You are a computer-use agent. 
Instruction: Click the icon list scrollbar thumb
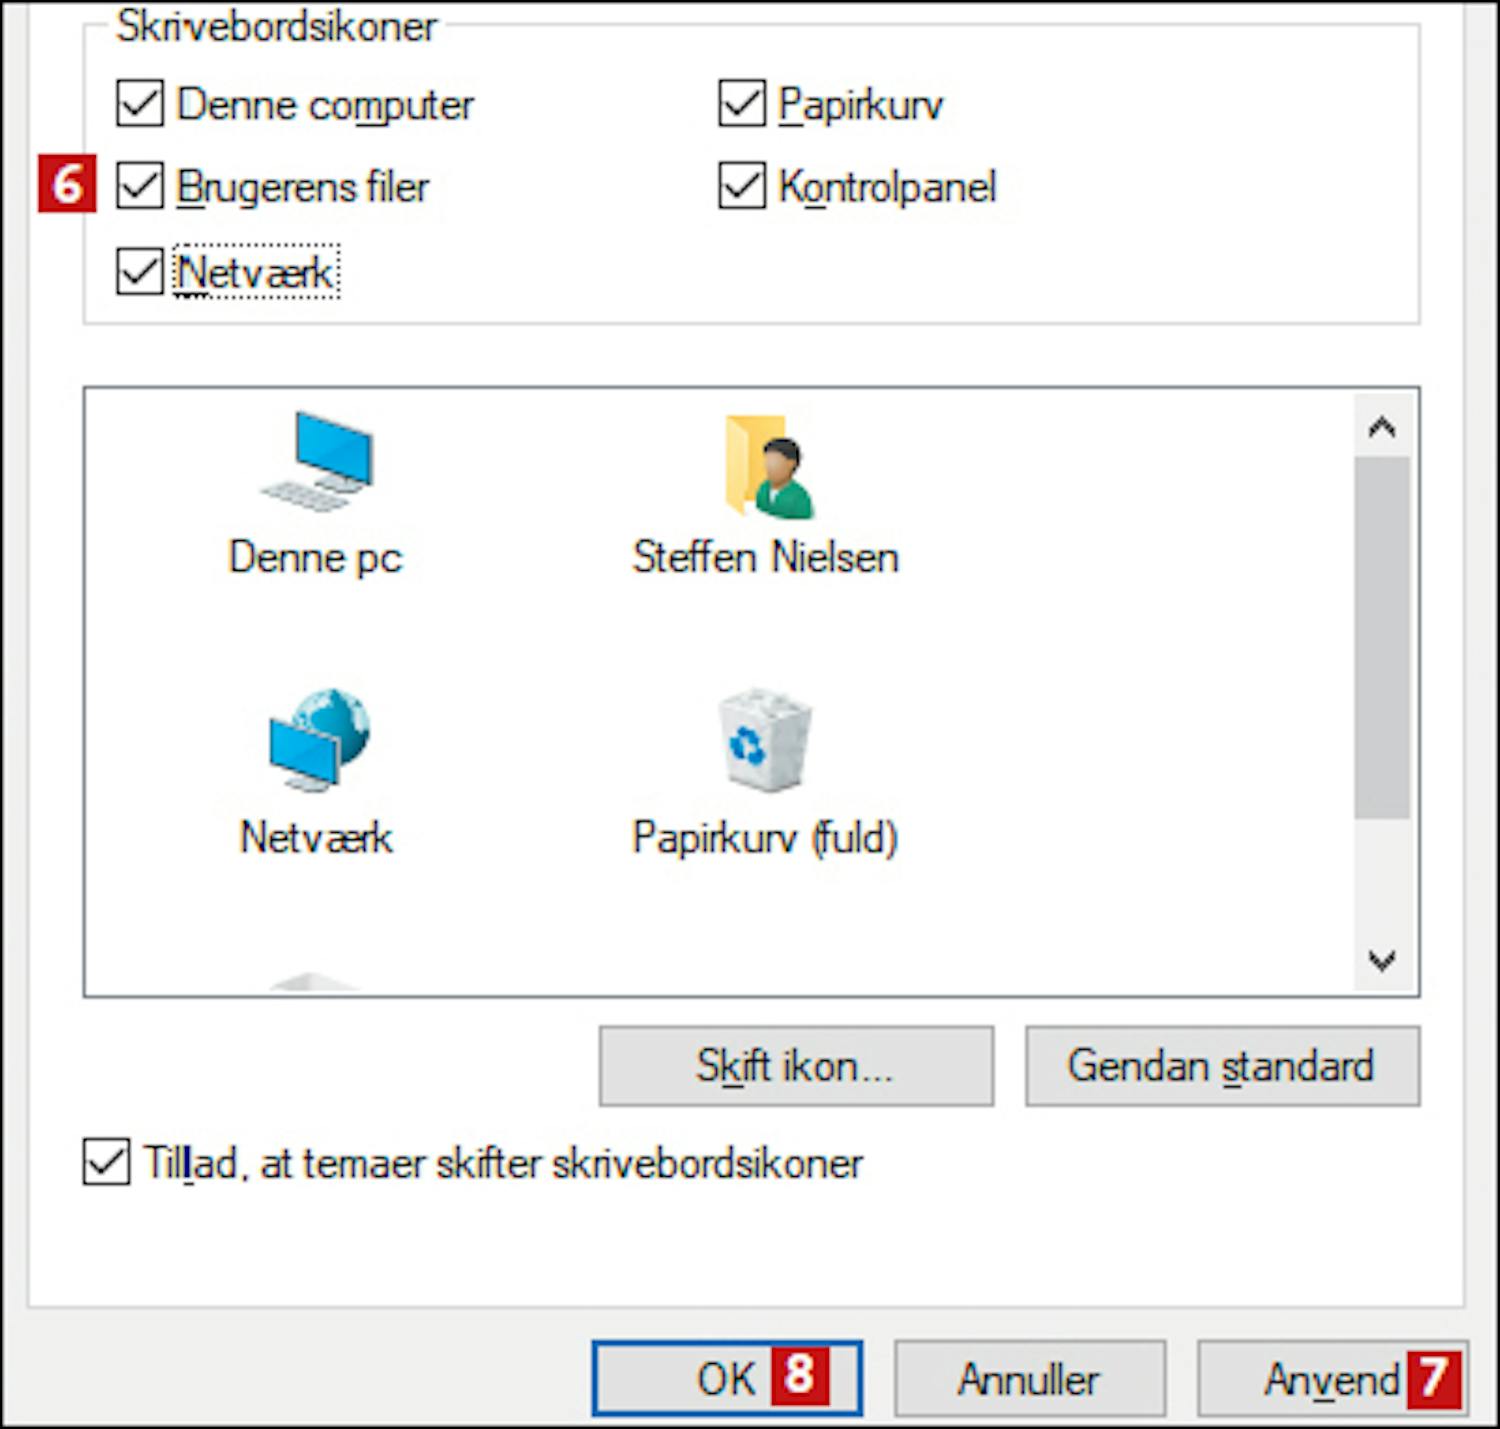click(x=1382, y=638)
